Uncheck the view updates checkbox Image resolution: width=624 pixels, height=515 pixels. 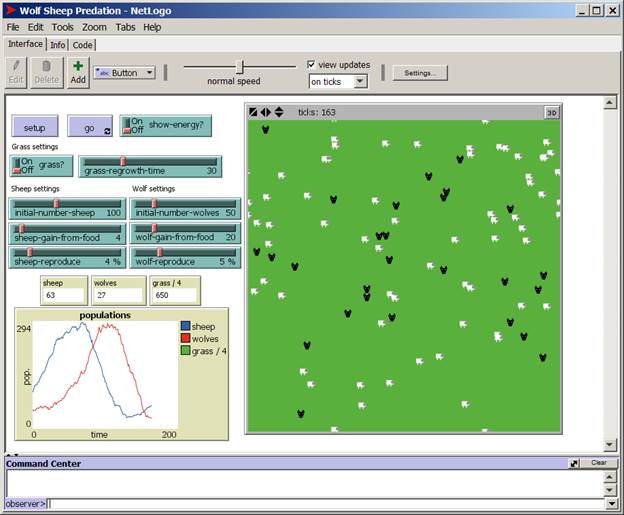tap(312, 64)
